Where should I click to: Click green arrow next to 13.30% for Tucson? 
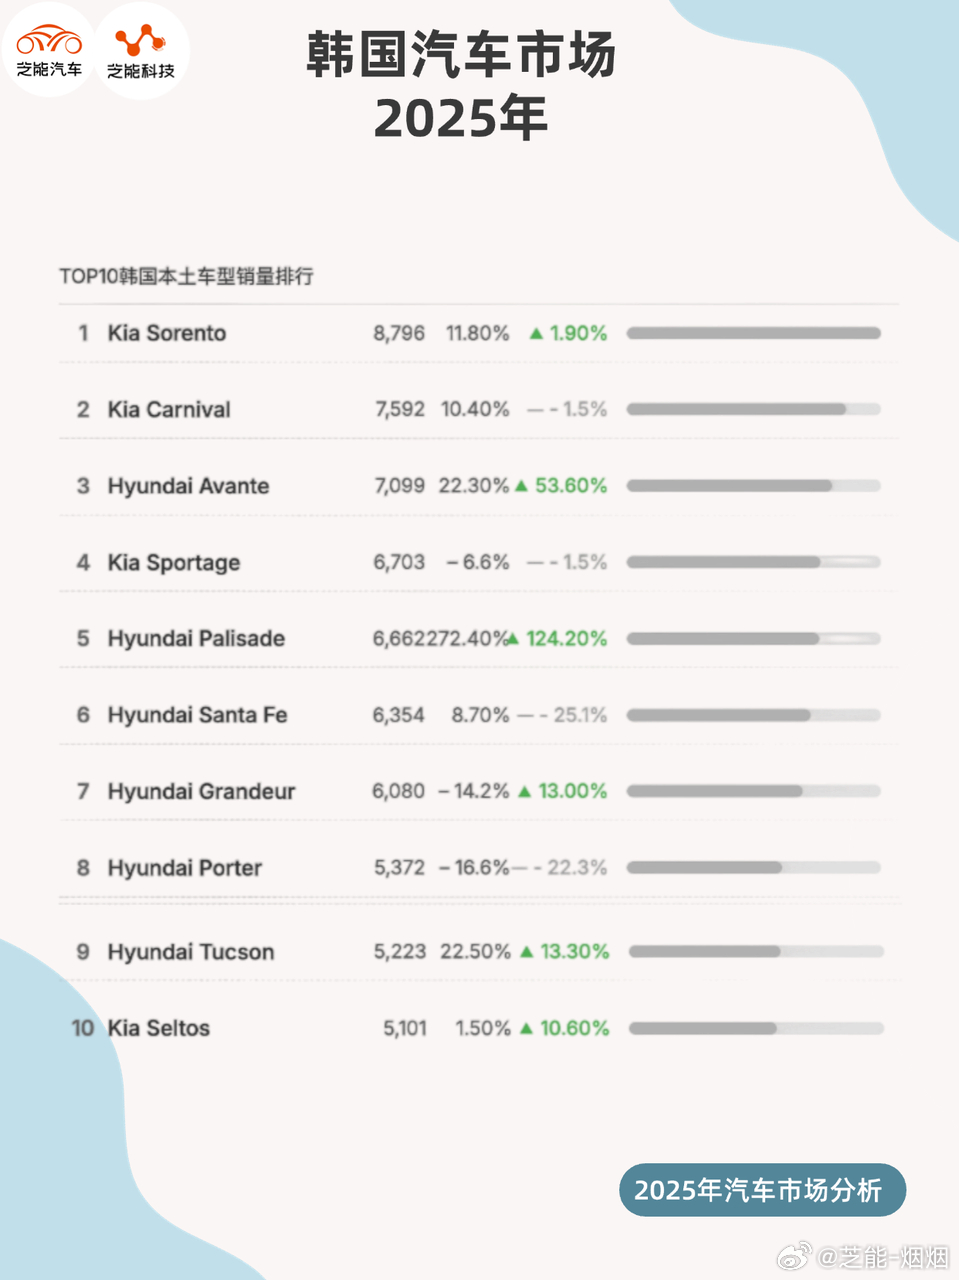pyautogui.click(x=527, y=952)
